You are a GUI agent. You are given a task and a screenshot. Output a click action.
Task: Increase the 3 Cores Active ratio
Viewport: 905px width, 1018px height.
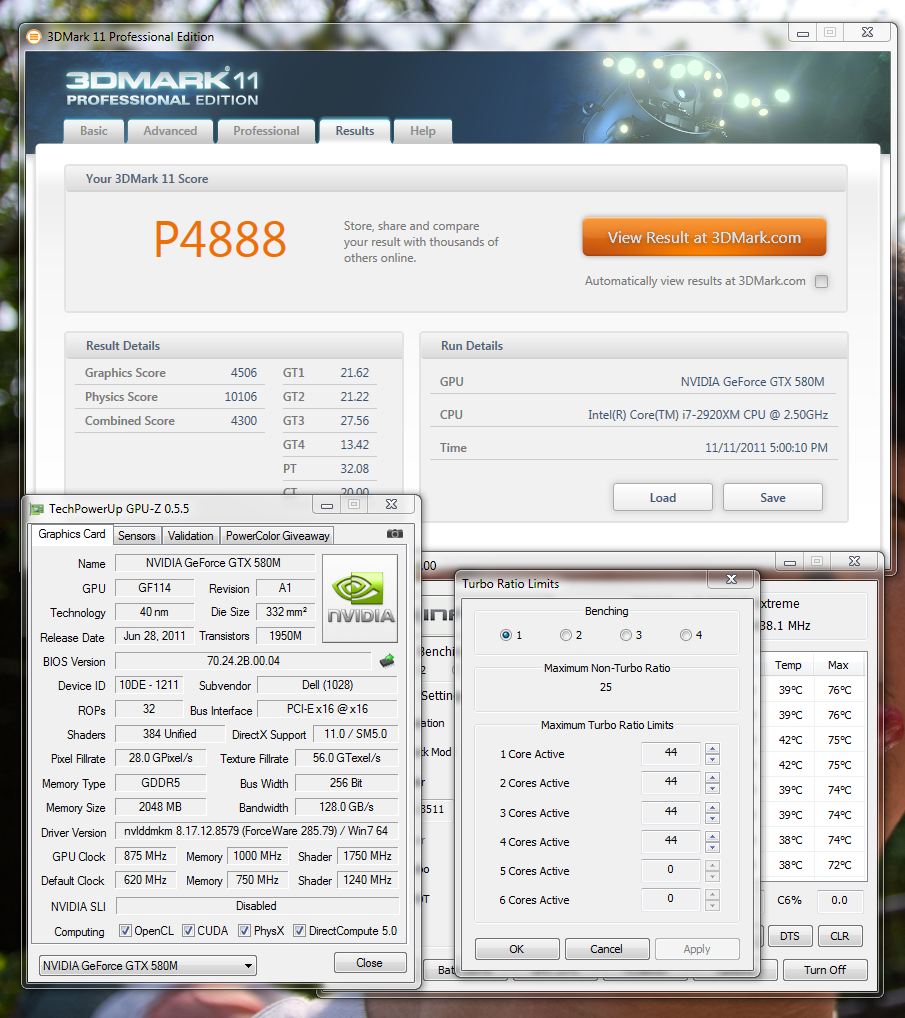click(x=712, y=808)
